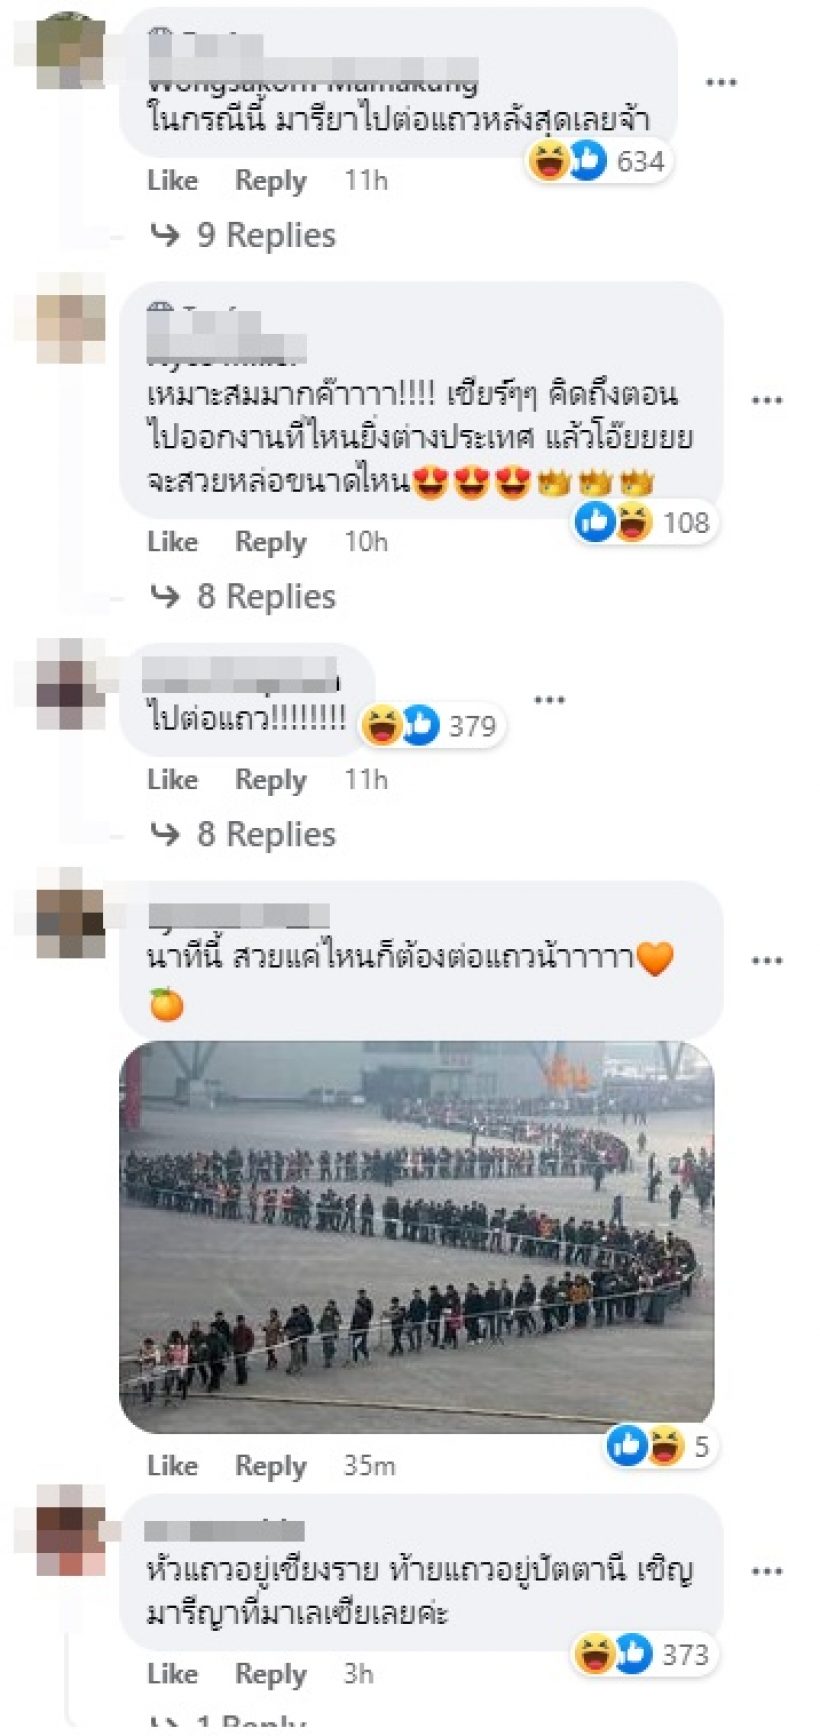
Task: Open options menu for the 634-reaction comment
Action: pyautogui.click(x=721, y=83)
